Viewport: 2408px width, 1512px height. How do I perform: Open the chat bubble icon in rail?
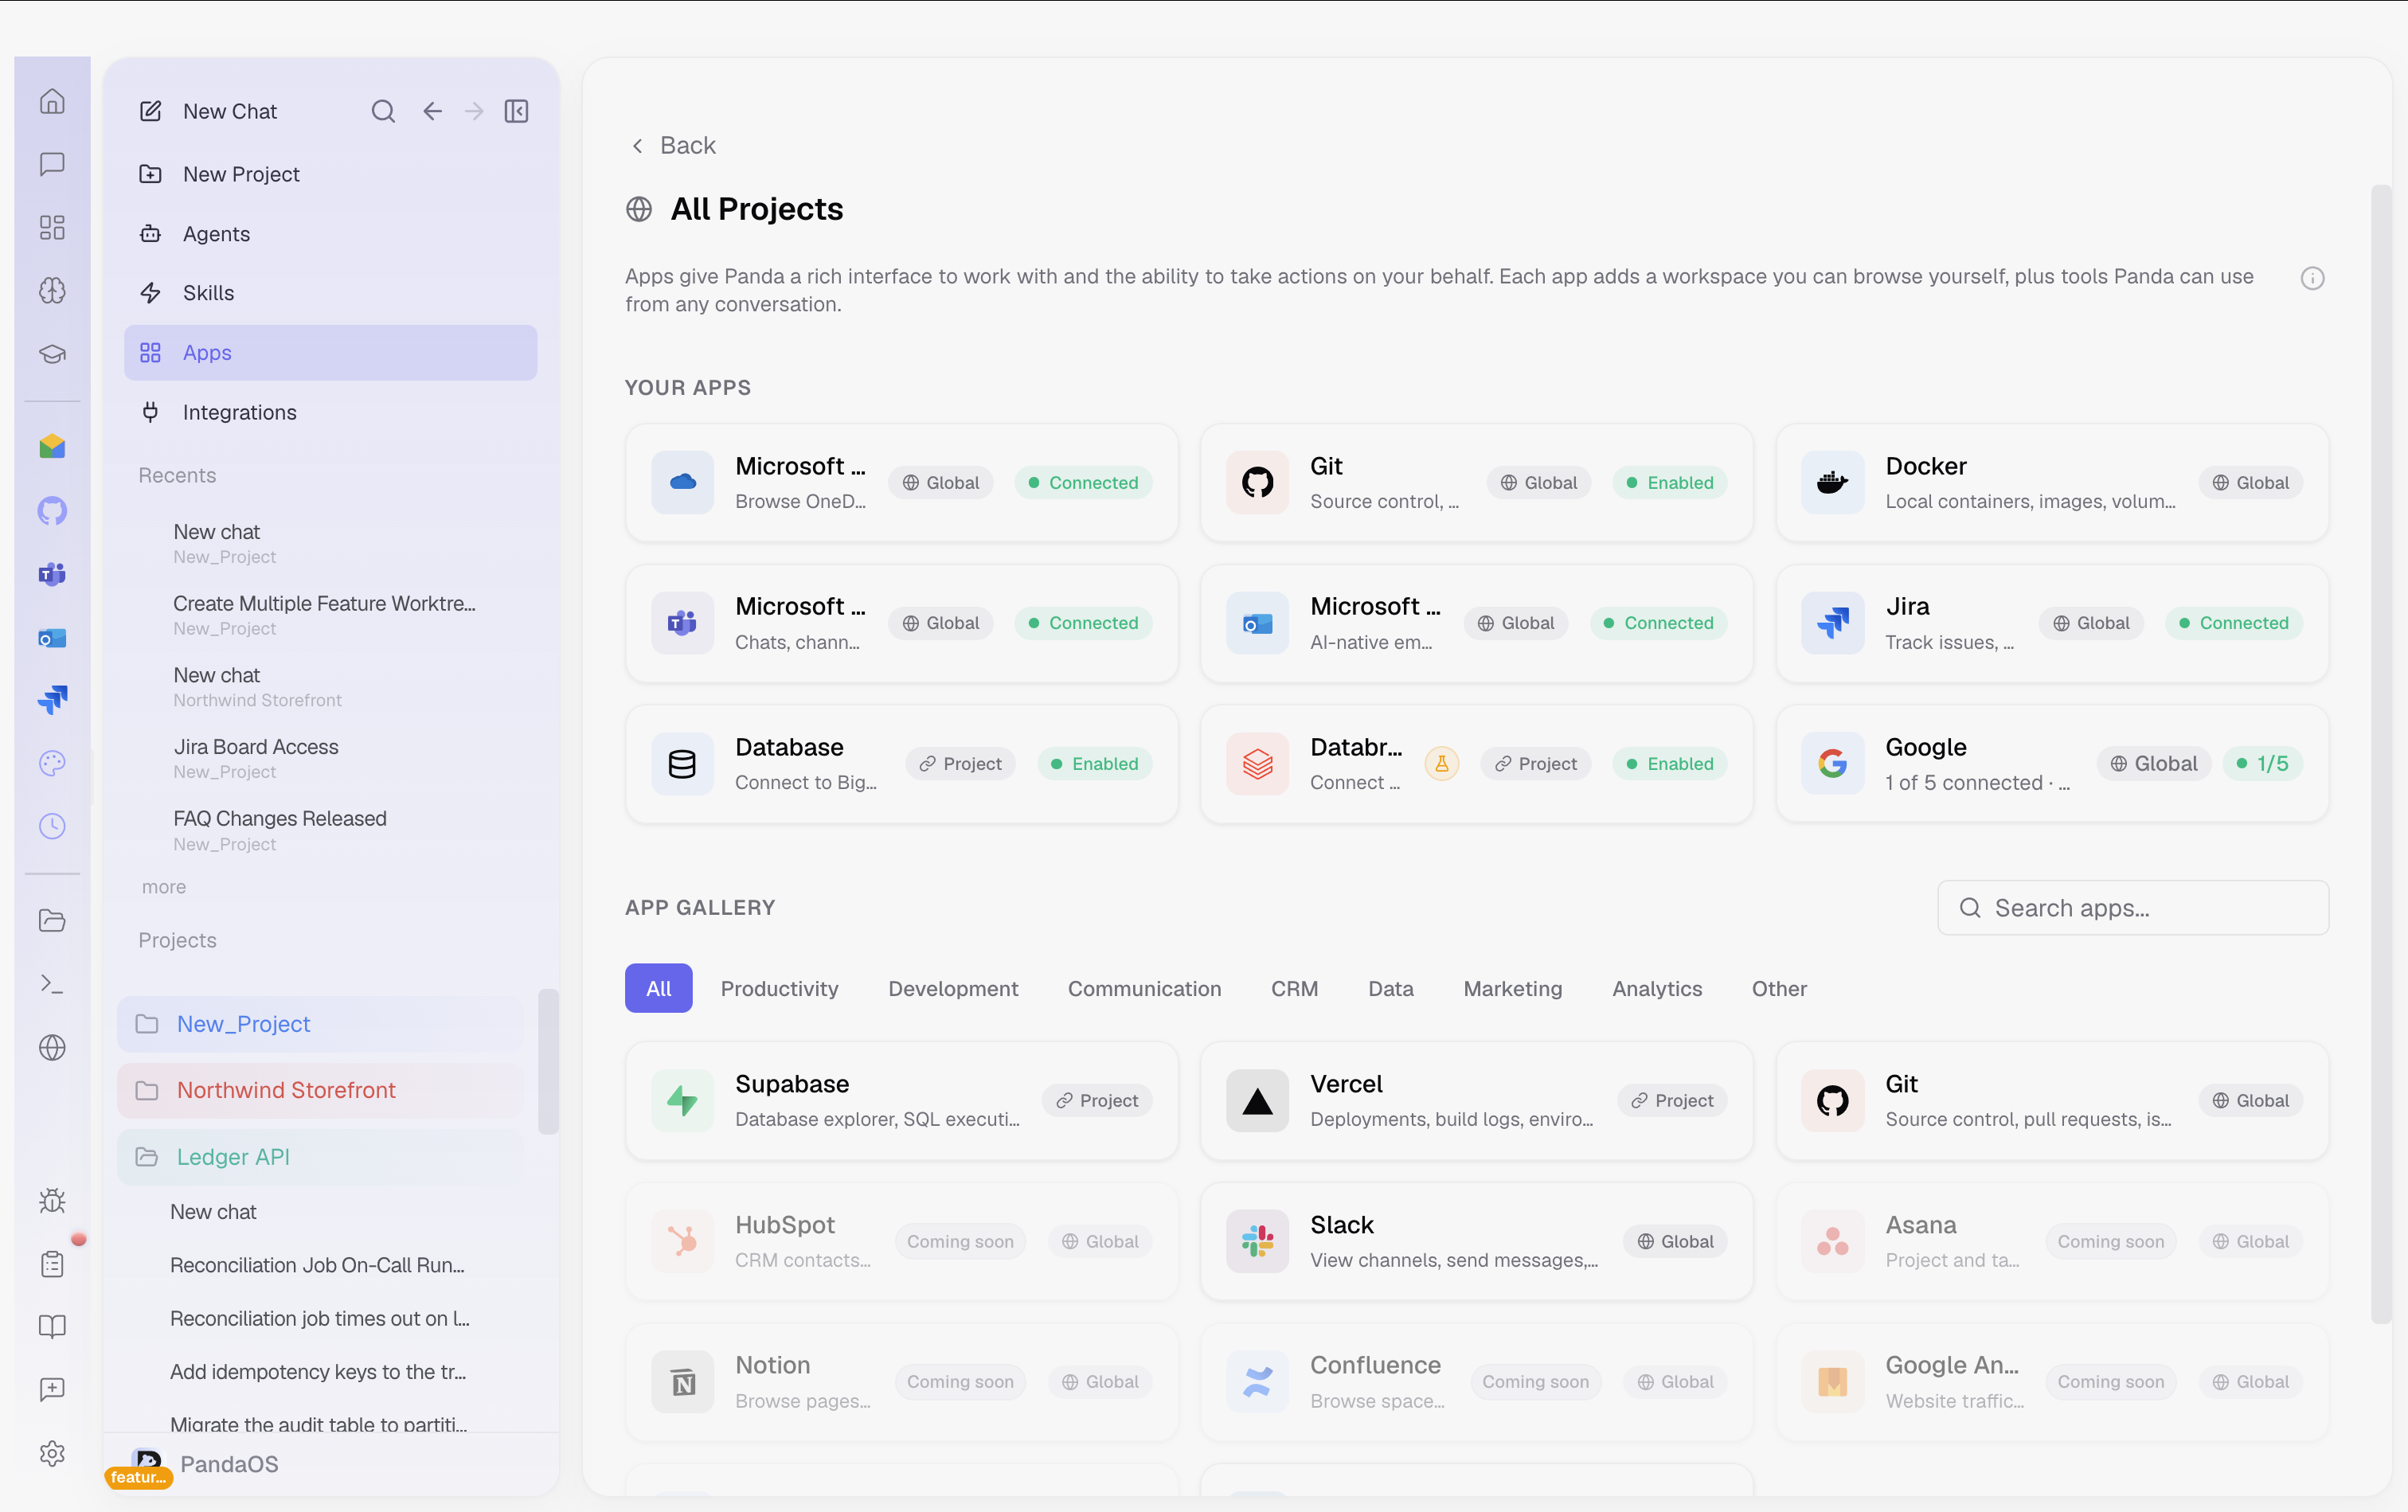52,164
